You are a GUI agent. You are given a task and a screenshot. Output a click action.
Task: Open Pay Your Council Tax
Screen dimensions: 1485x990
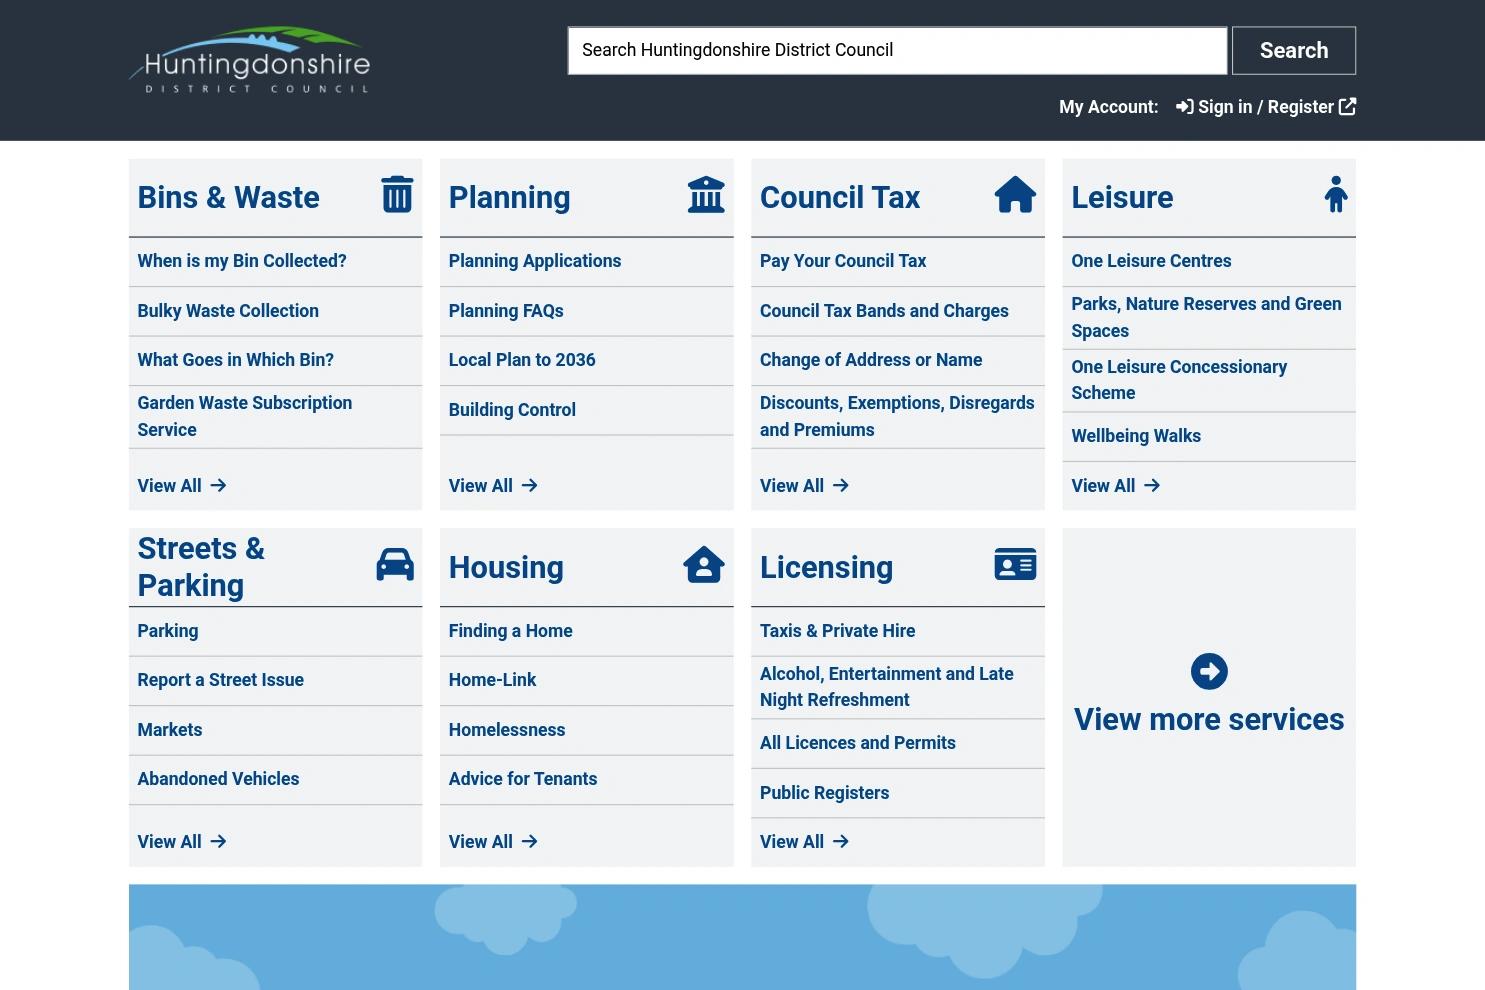pyautogui.click(x=843, y=261)
